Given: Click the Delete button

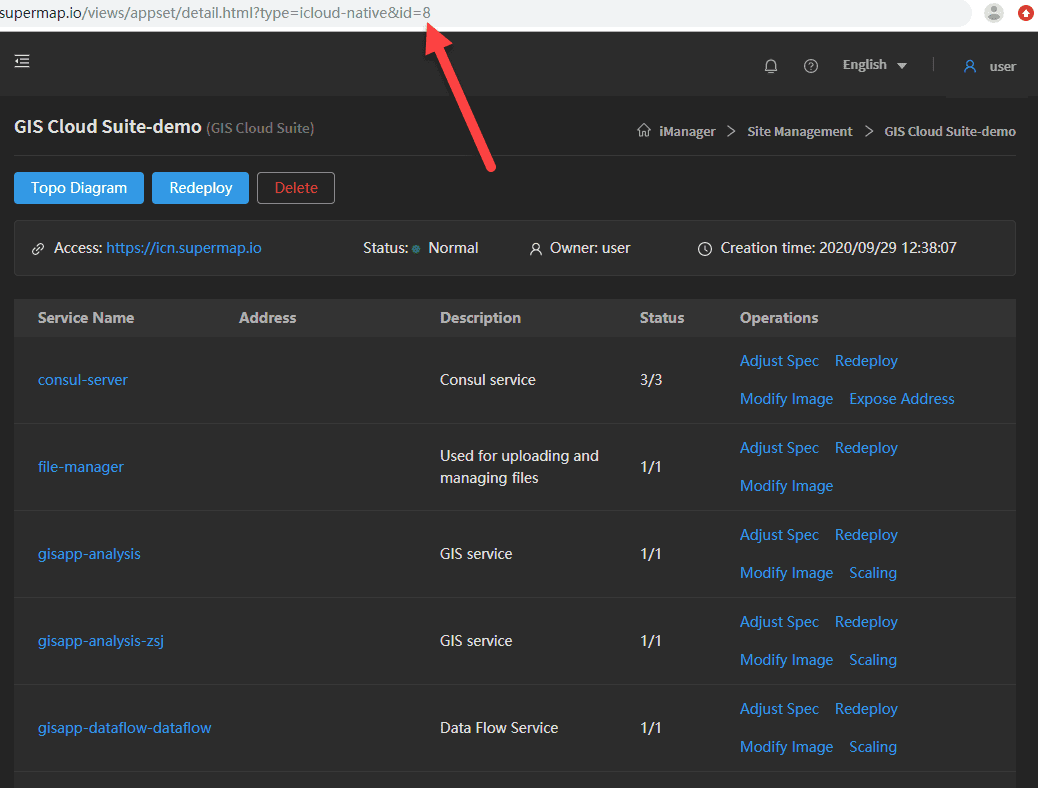Looking at the screenshot, I should (x=296, y=188).
